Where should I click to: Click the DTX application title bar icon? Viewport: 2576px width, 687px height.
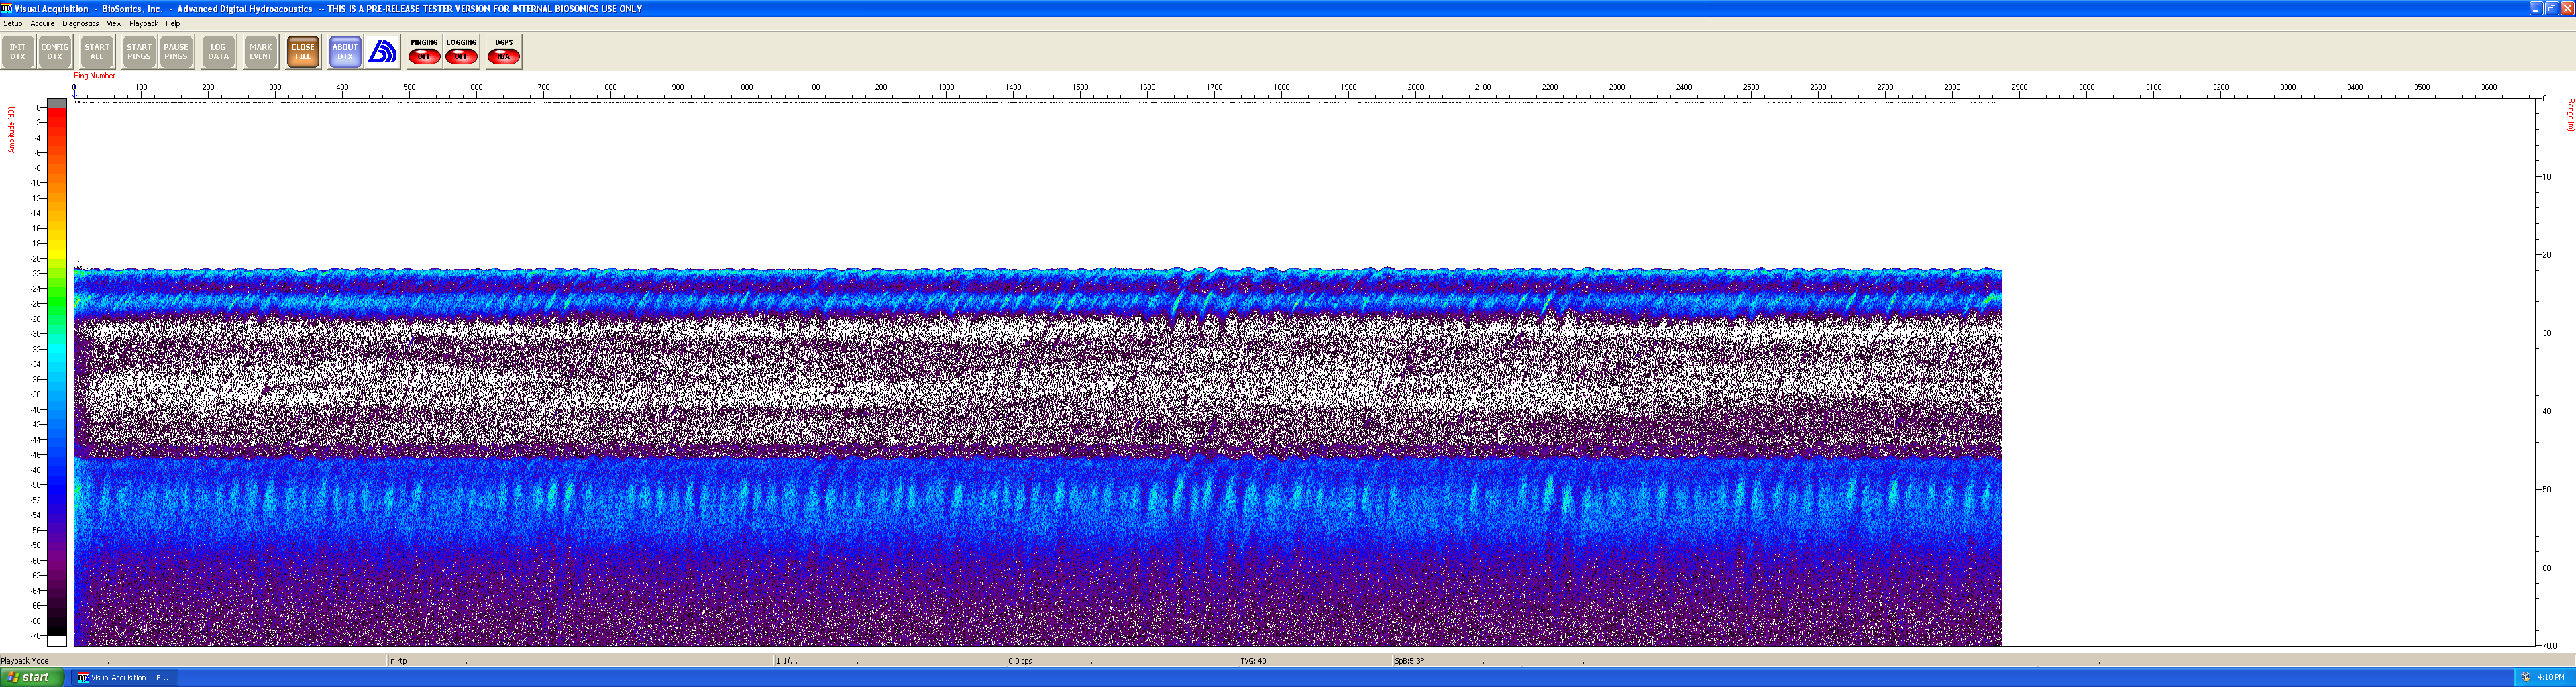[x=6, y=8]
